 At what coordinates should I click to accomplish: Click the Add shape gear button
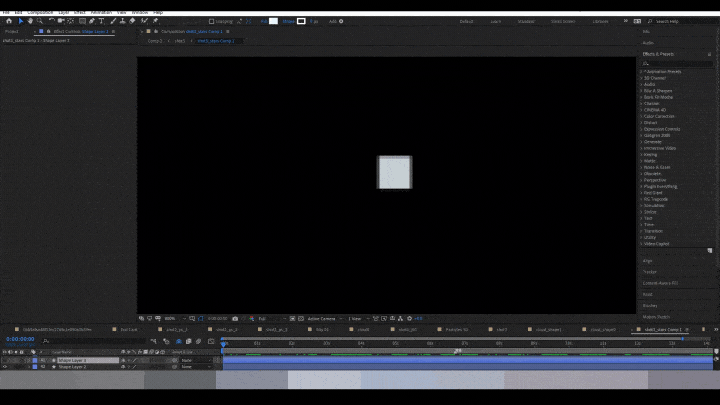[x=341, y=21]
